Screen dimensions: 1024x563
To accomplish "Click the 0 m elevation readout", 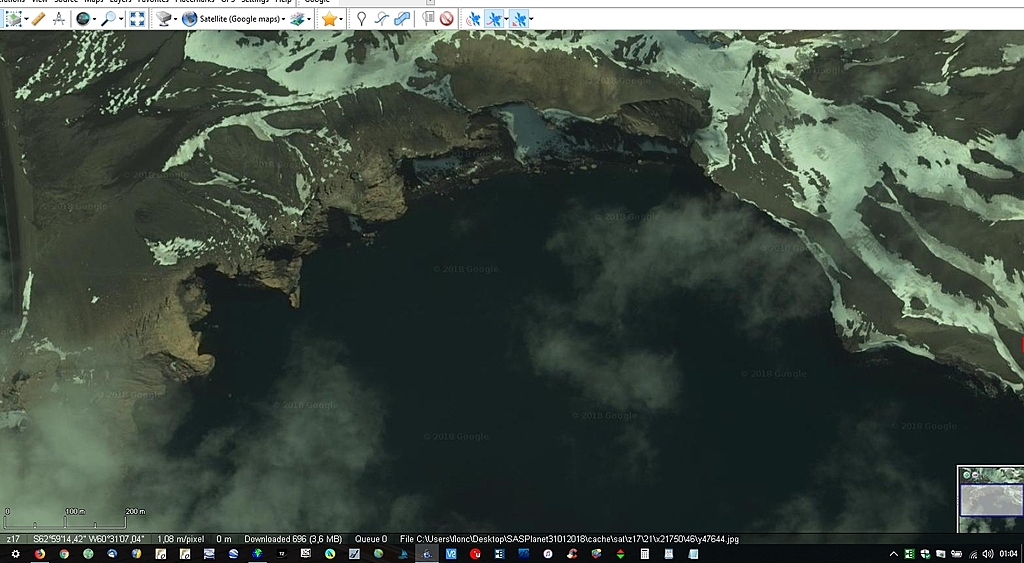I will pyautogui.click(x=224, y=539).
